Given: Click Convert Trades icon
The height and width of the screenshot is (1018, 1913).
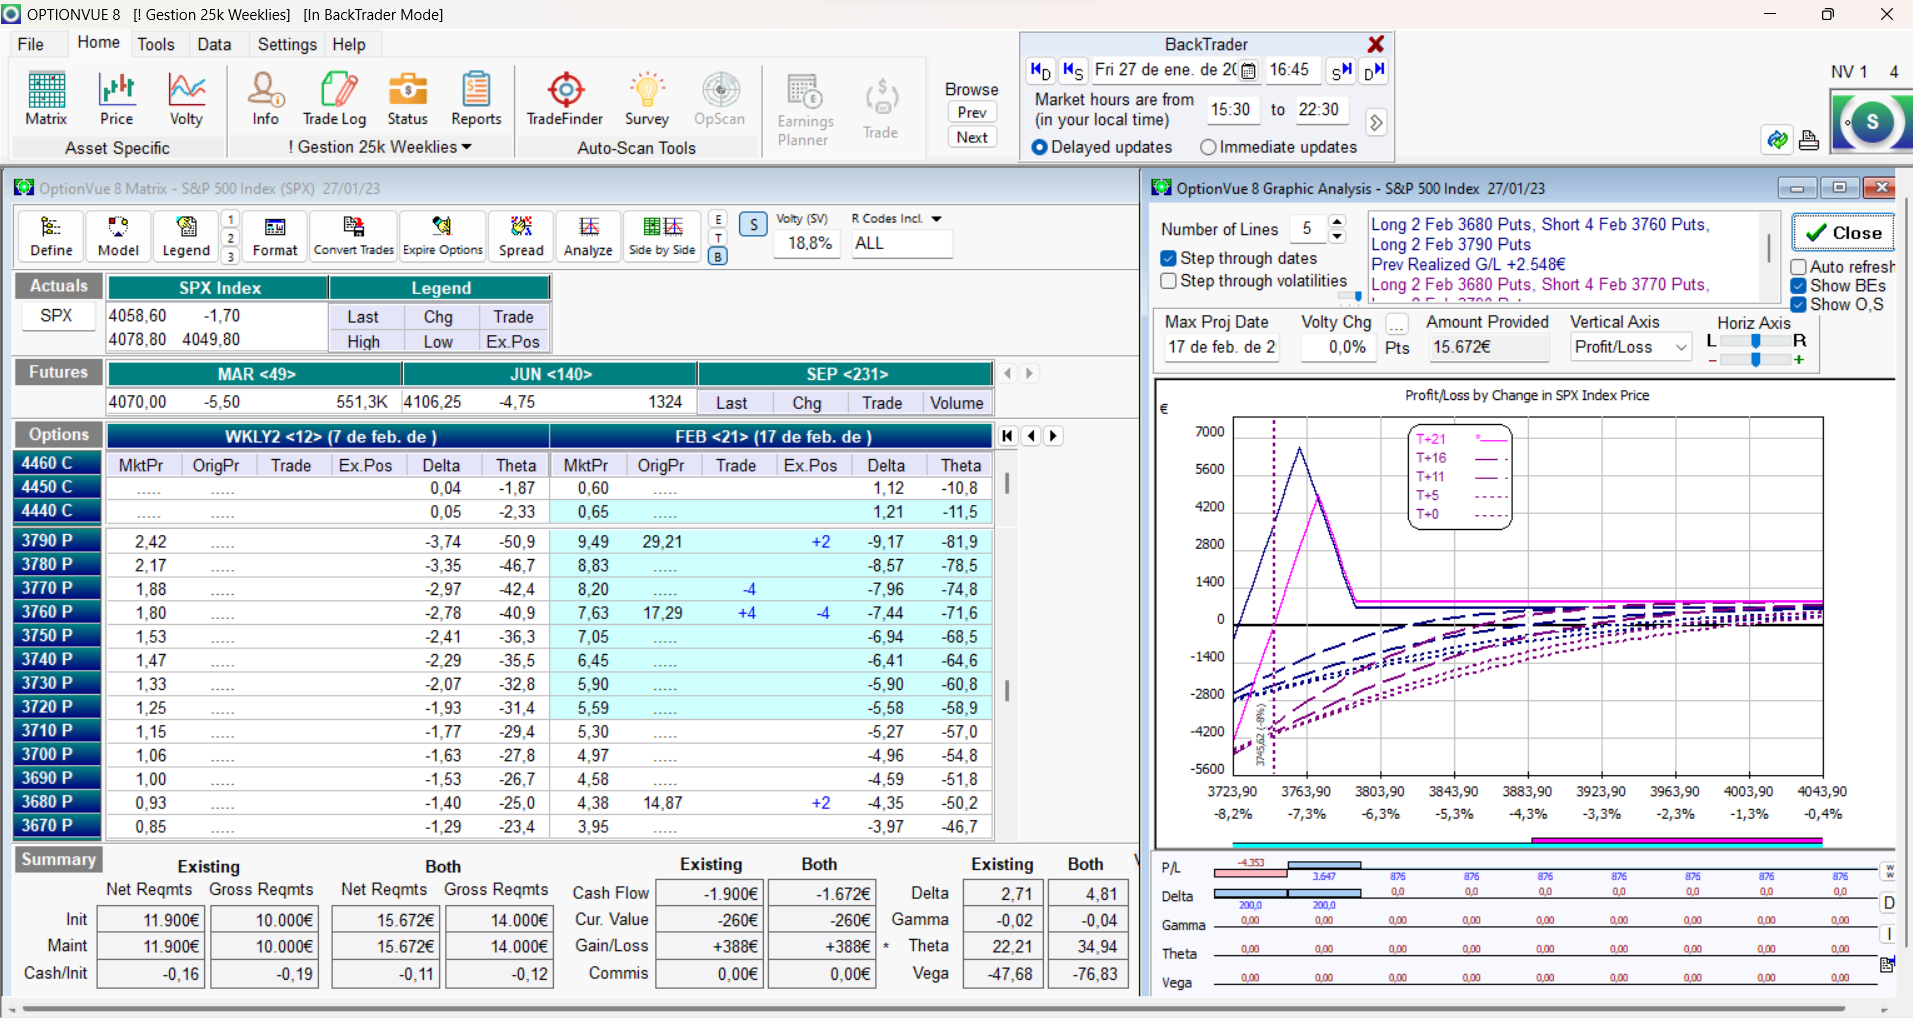Looking at the screenshot, I should point(354,237).
